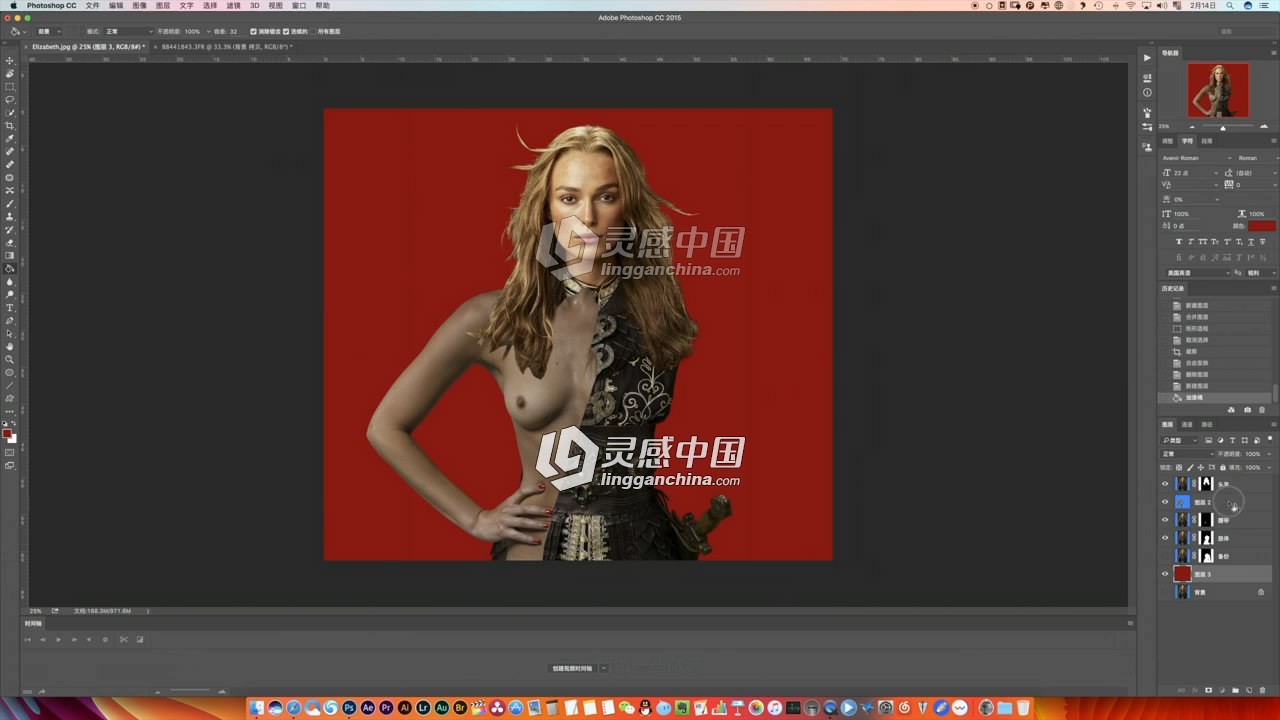
Task: Open the 图像 menu
Action: (139, 5)
